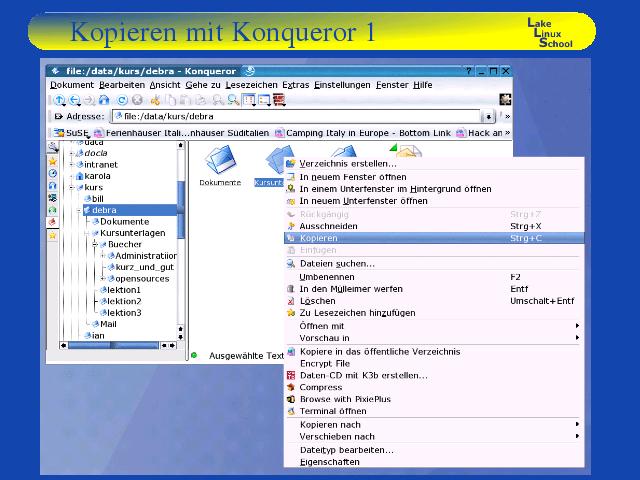640x480 pixels.
Task: Click the location icon left of Adresse
Action: point(58,117)
